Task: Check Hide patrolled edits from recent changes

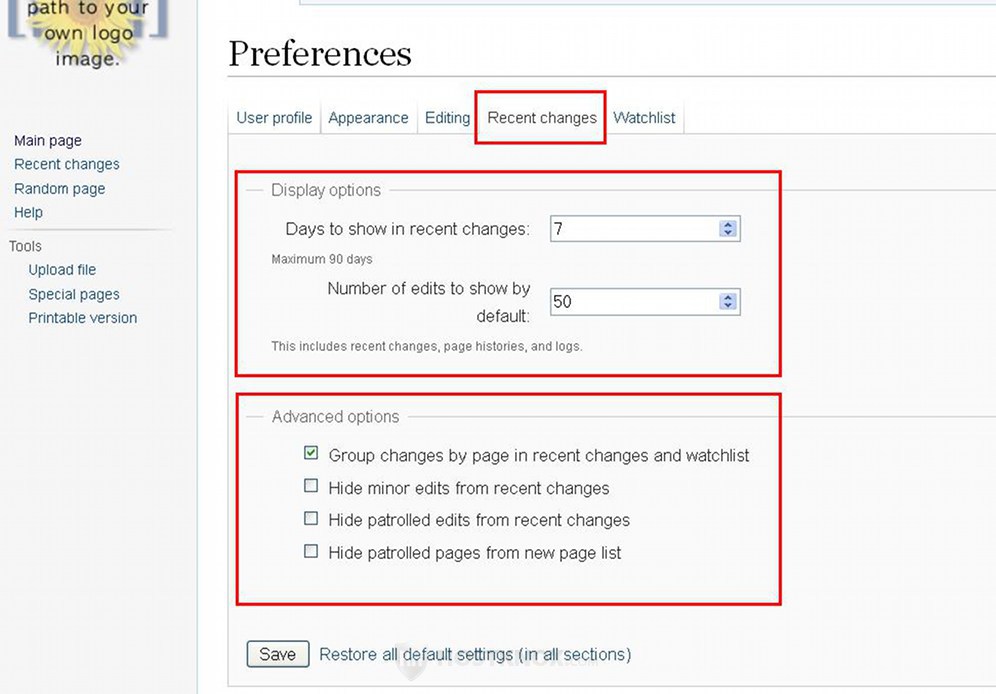Action: click(311, 518)
